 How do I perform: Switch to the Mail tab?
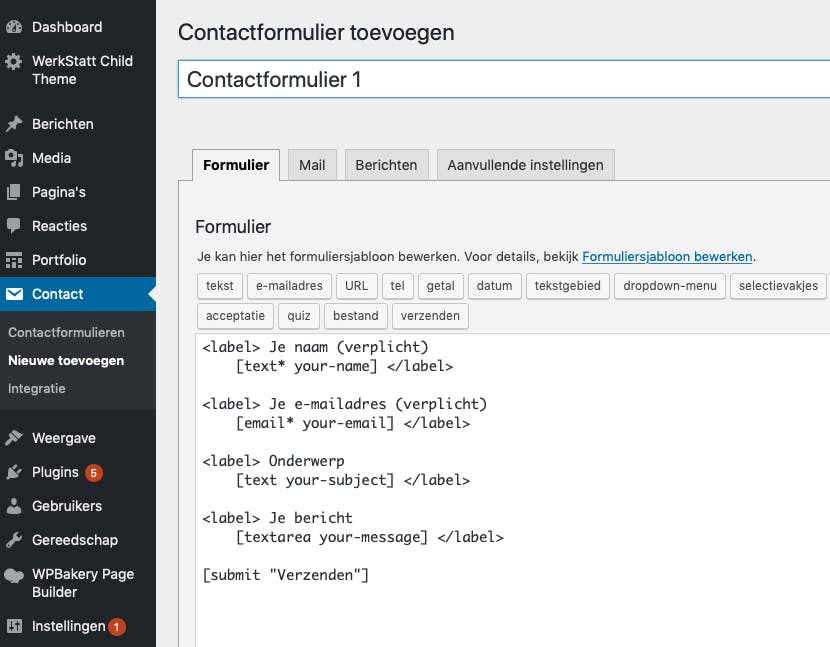click(x=312, y=165)
